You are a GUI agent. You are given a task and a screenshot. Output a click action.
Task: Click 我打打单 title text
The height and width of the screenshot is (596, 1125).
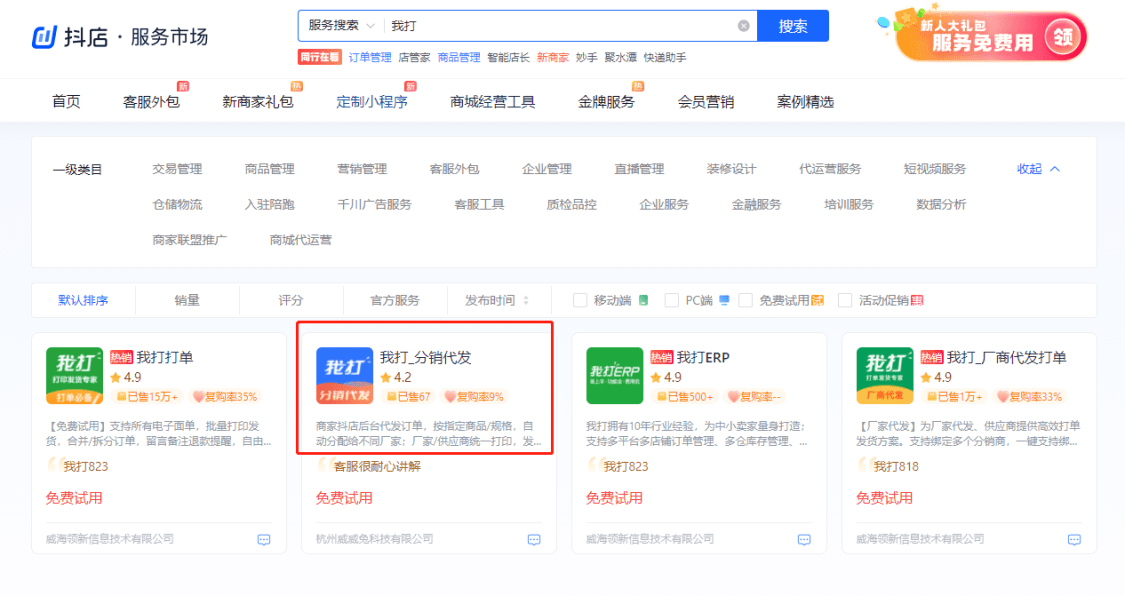(x=165, y=357)
